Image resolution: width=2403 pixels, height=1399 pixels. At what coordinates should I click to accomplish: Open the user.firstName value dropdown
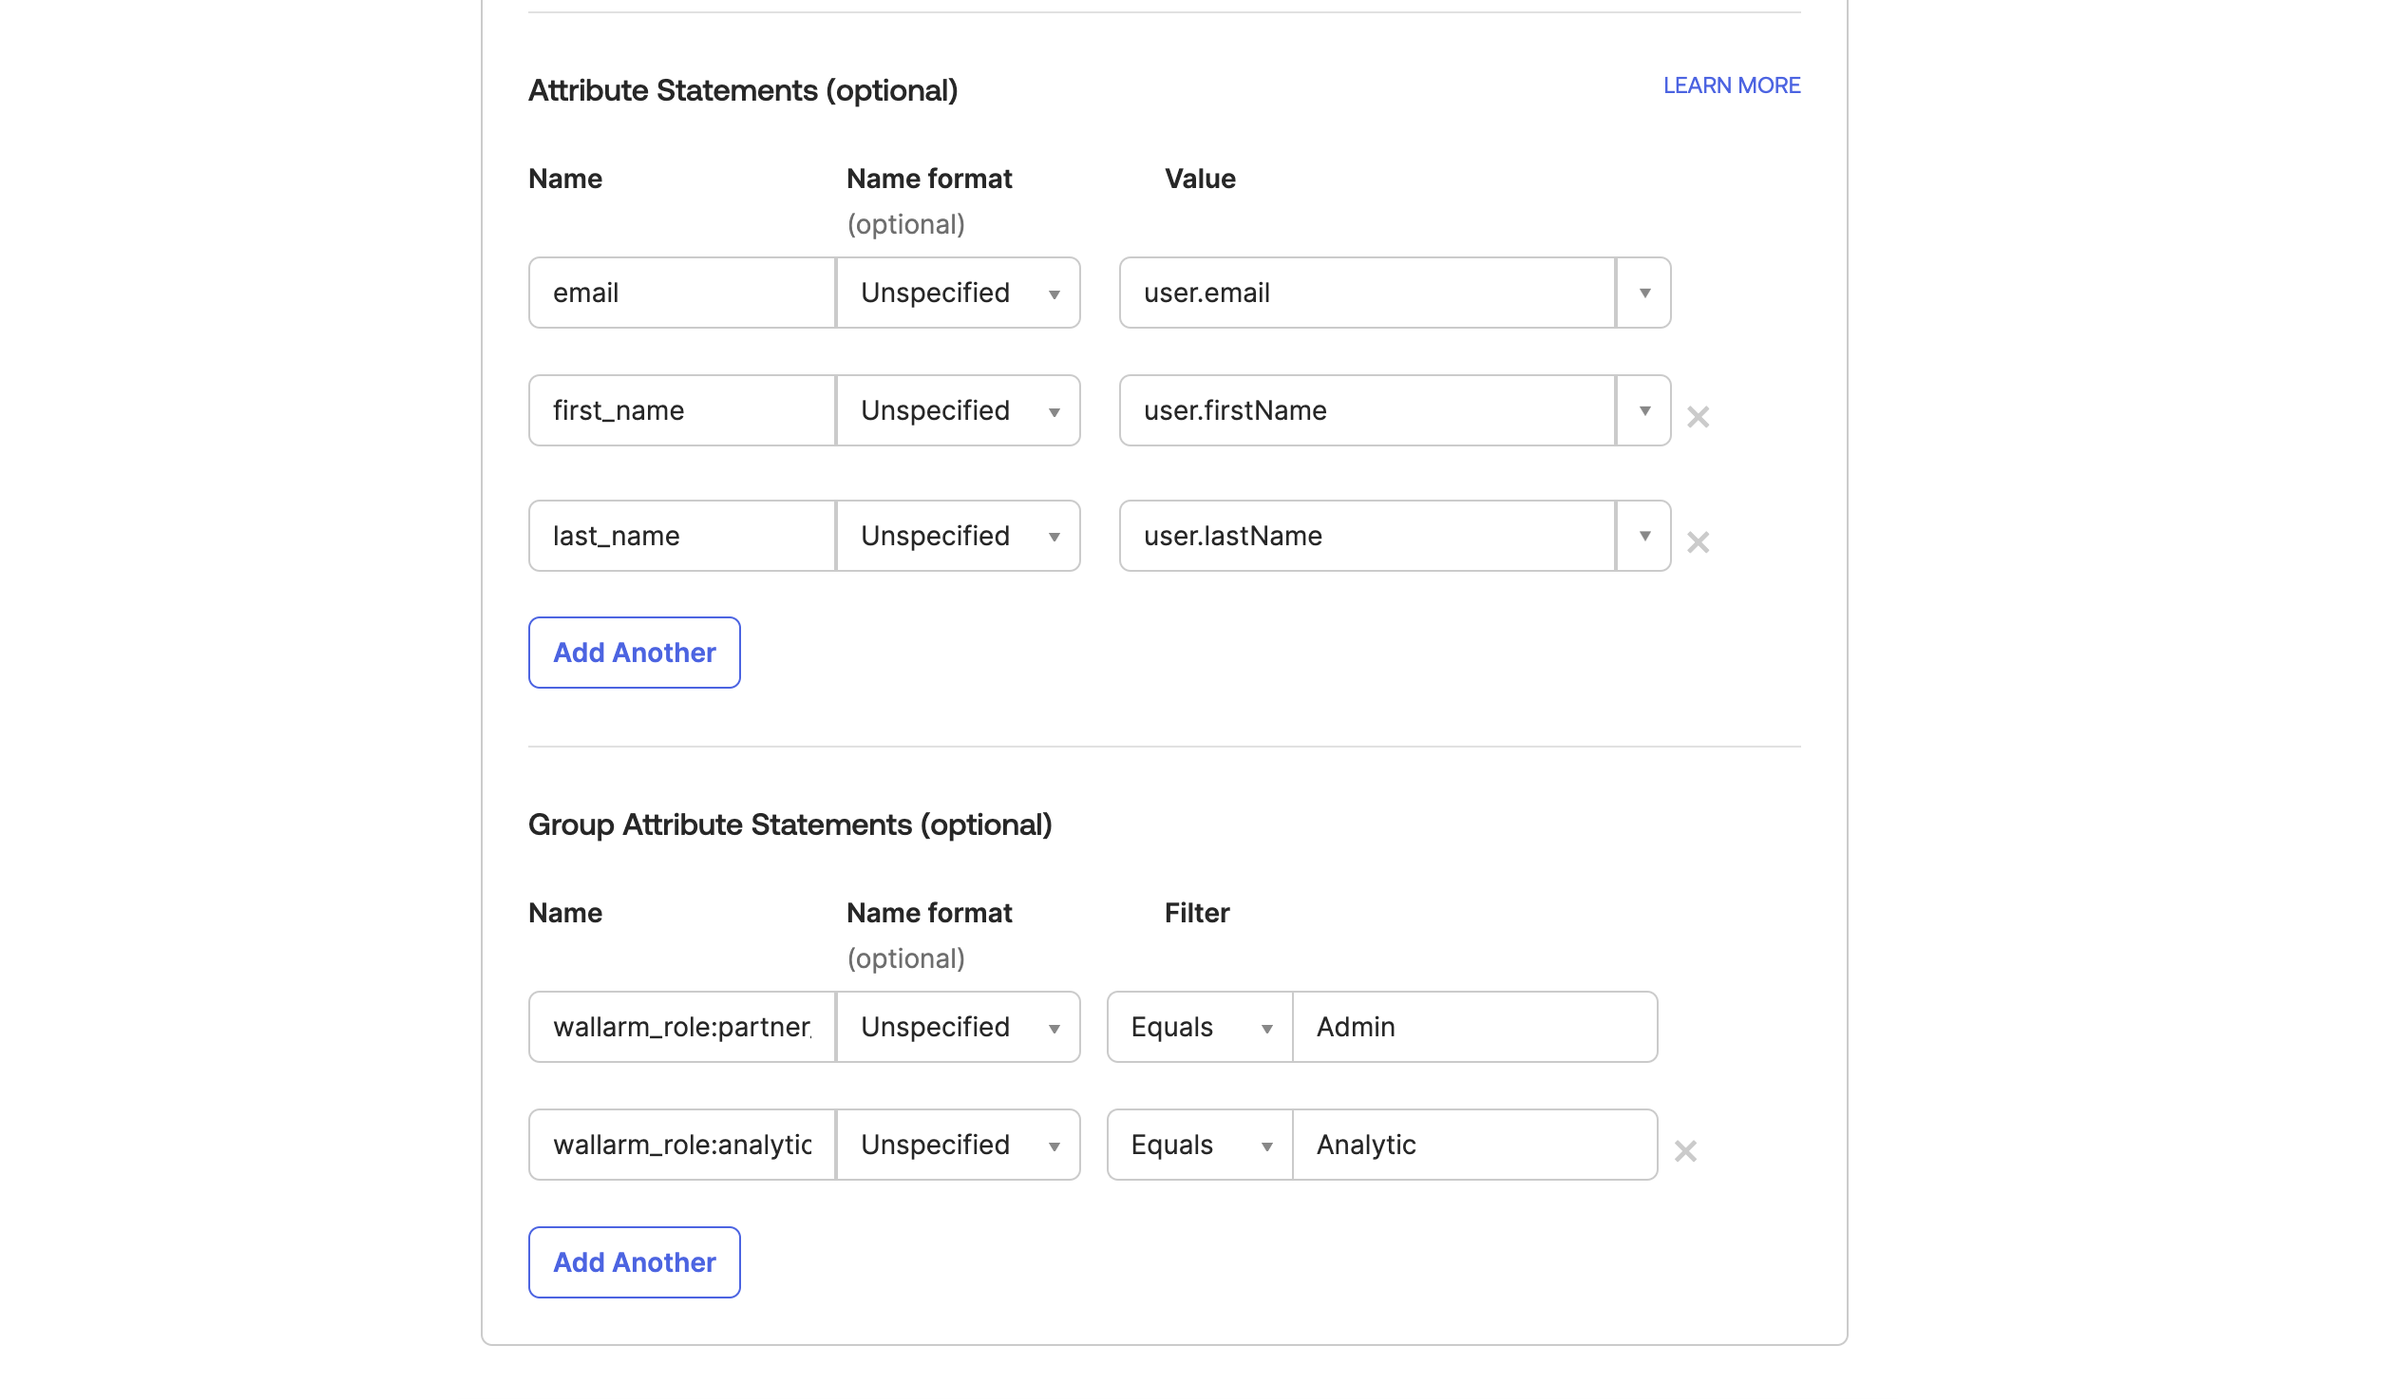1643,410
